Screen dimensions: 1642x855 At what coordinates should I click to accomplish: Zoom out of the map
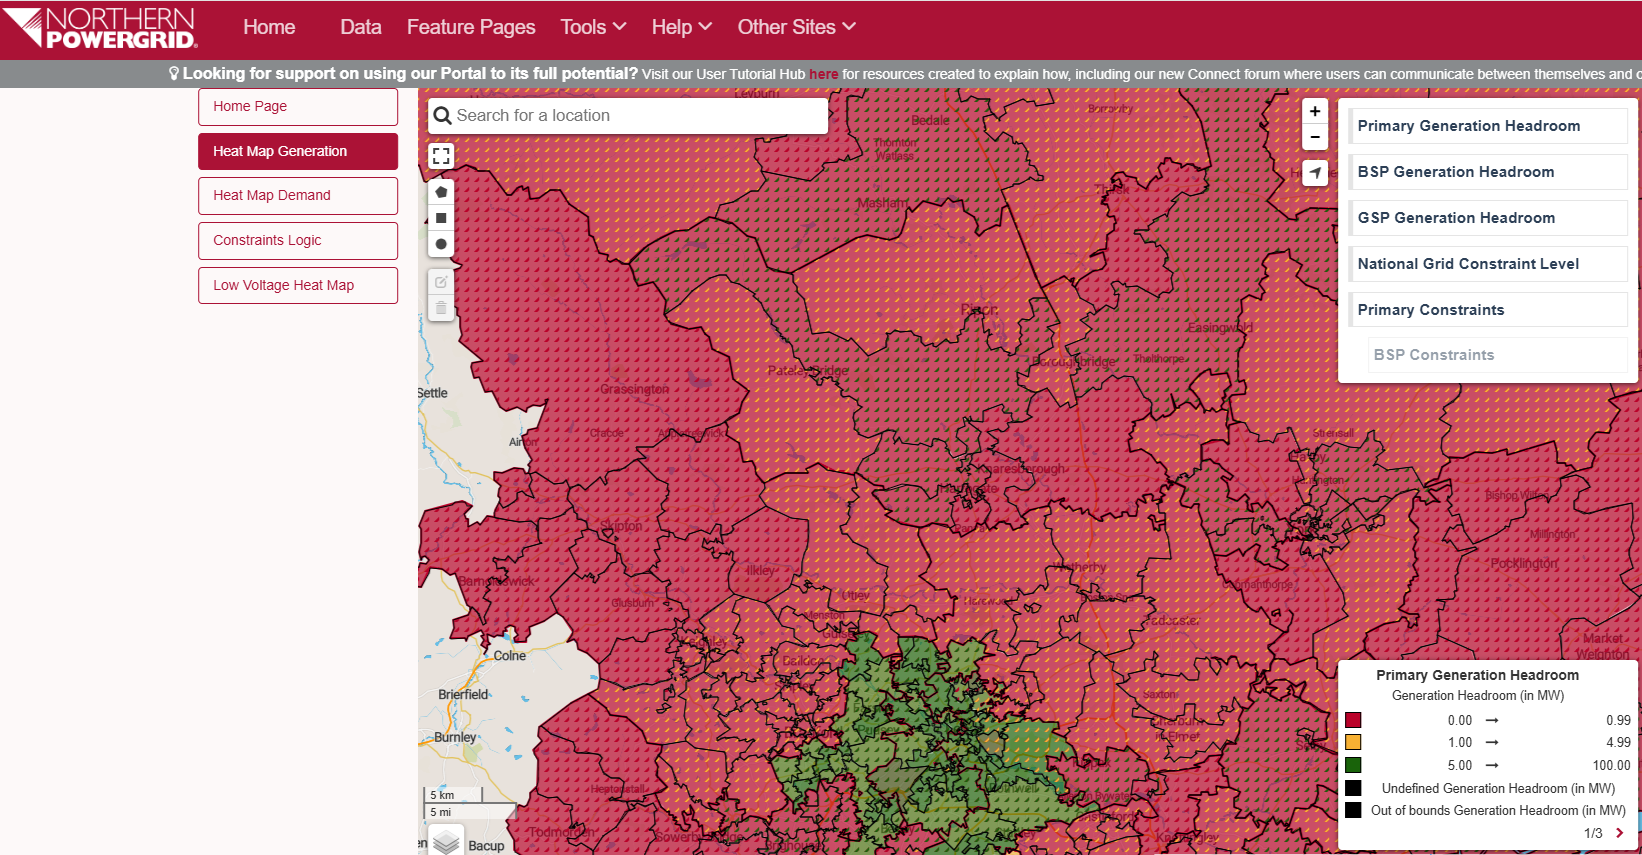point(1315,137)
